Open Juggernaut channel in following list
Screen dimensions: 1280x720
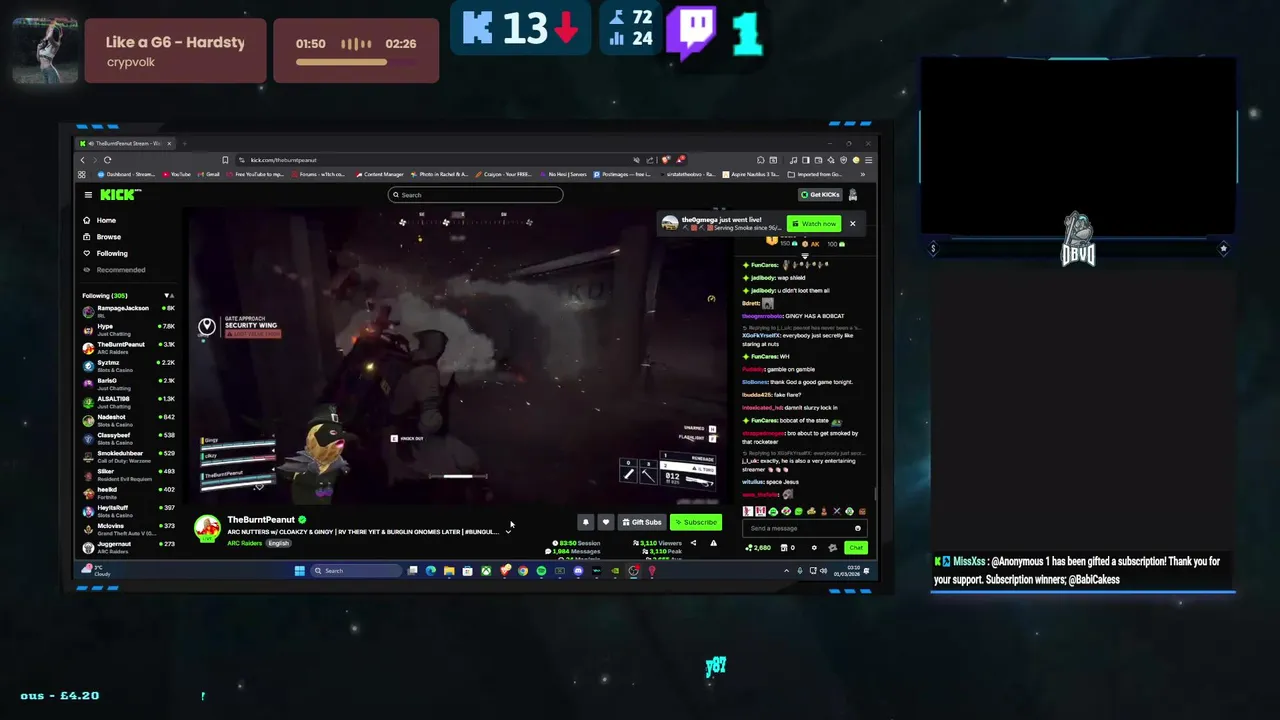tap(128, 547)
